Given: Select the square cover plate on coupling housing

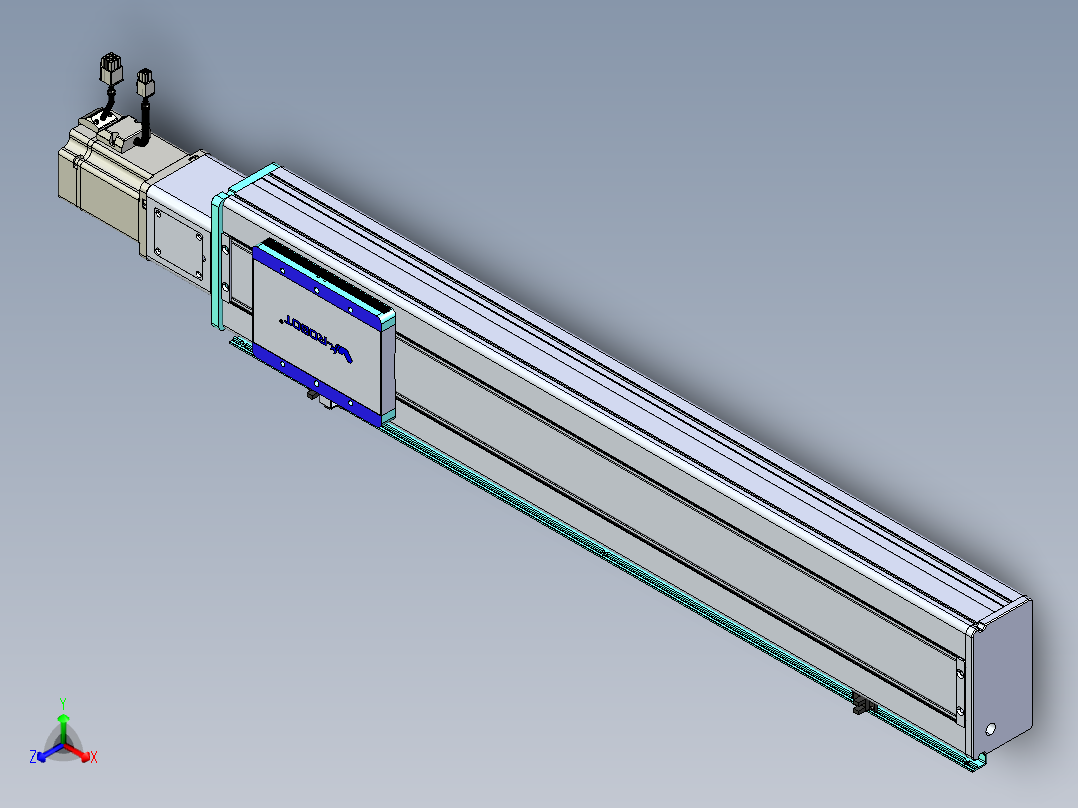Looking at the screenshot, I should point(179,243).
